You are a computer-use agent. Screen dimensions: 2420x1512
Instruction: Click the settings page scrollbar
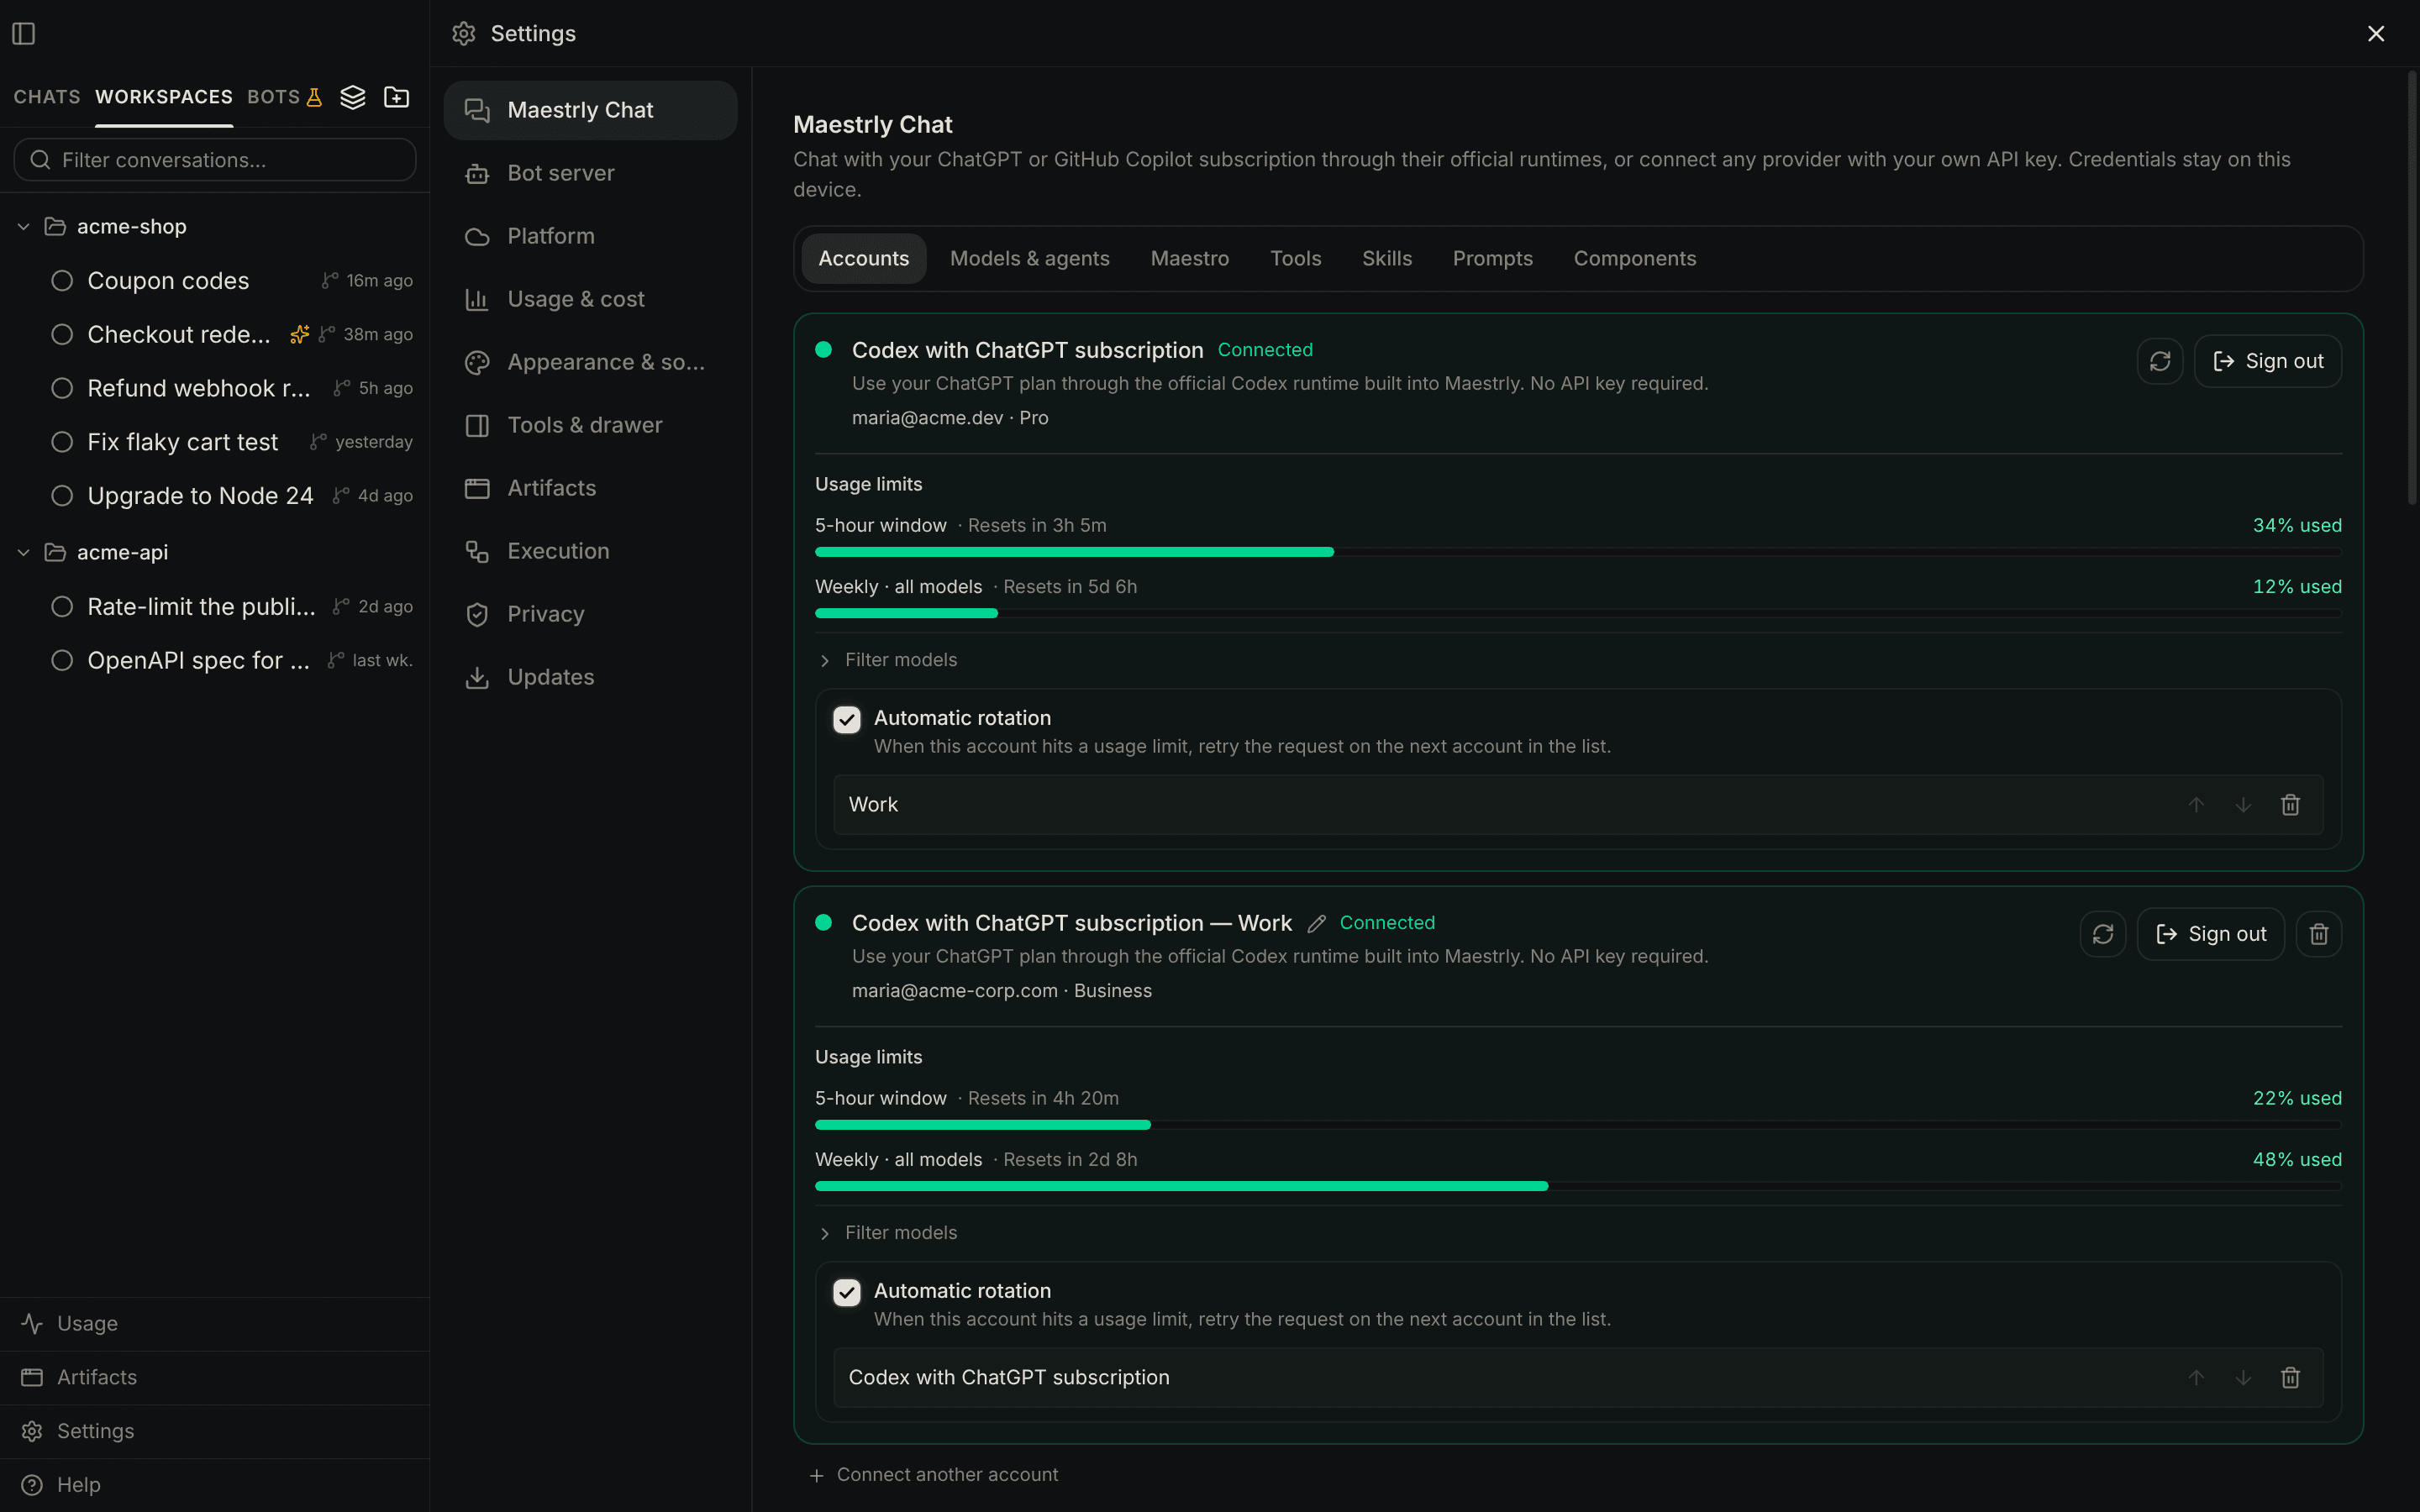(2413, 288)
